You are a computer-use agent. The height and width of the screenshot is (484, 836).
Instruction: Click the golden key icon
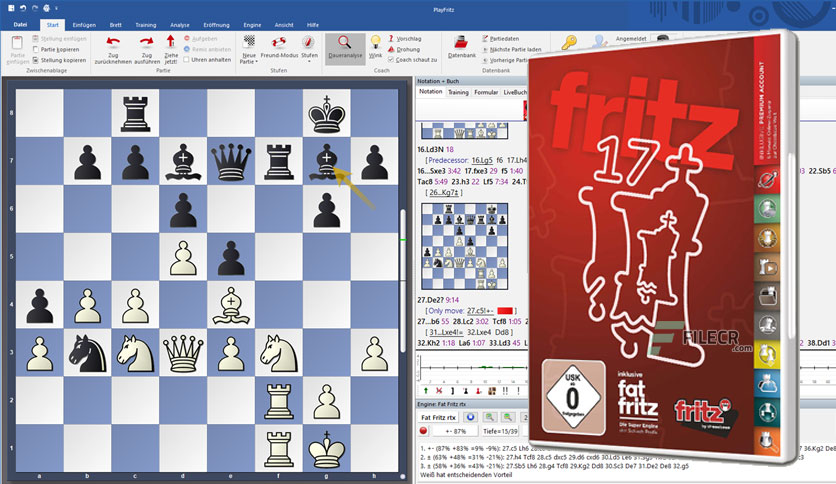coord(569,43)
